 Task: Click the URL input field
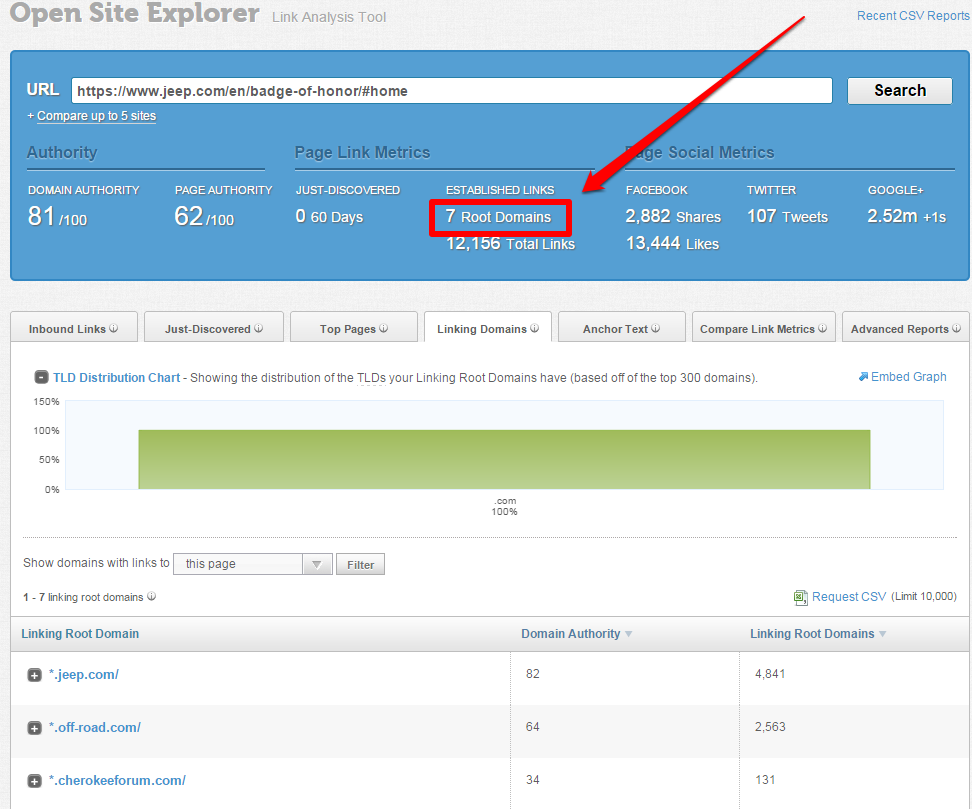451,91
